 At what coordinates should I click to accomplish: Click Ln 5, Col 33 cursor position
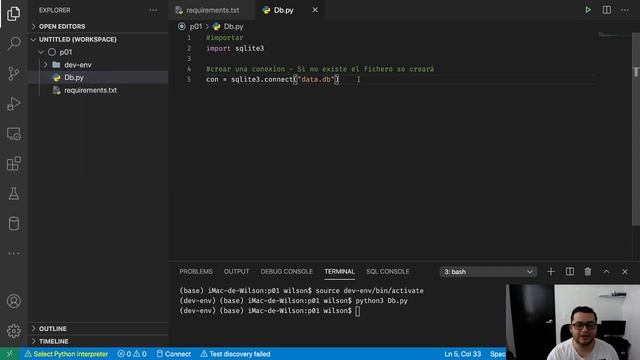pyautogui.click(x=462, y=354)
